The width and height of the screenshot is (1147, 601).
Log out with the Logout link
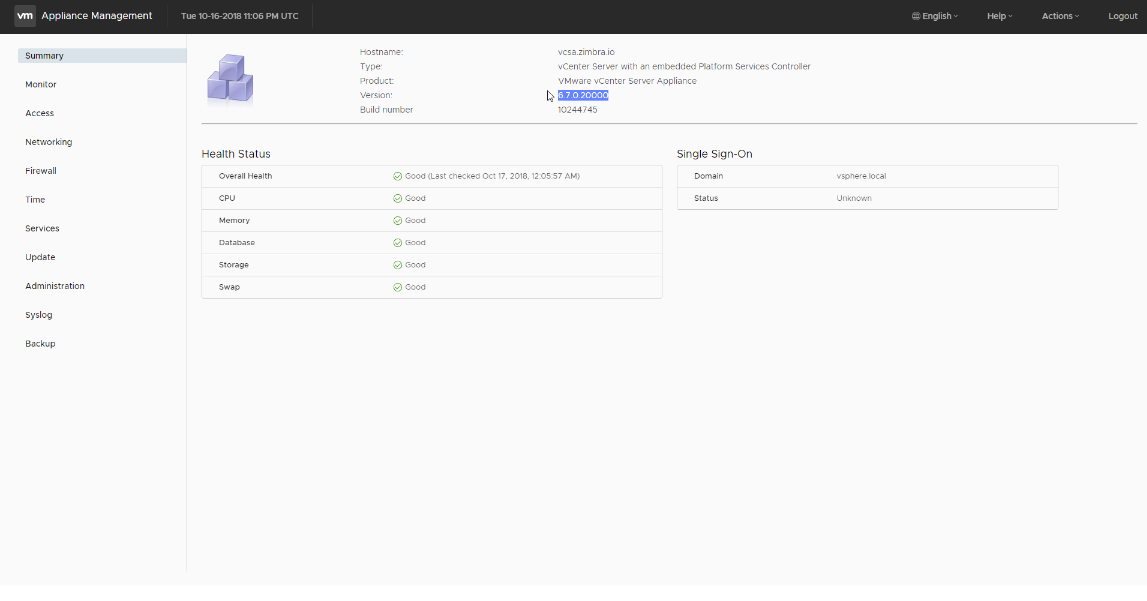(x=1123, y=16)
